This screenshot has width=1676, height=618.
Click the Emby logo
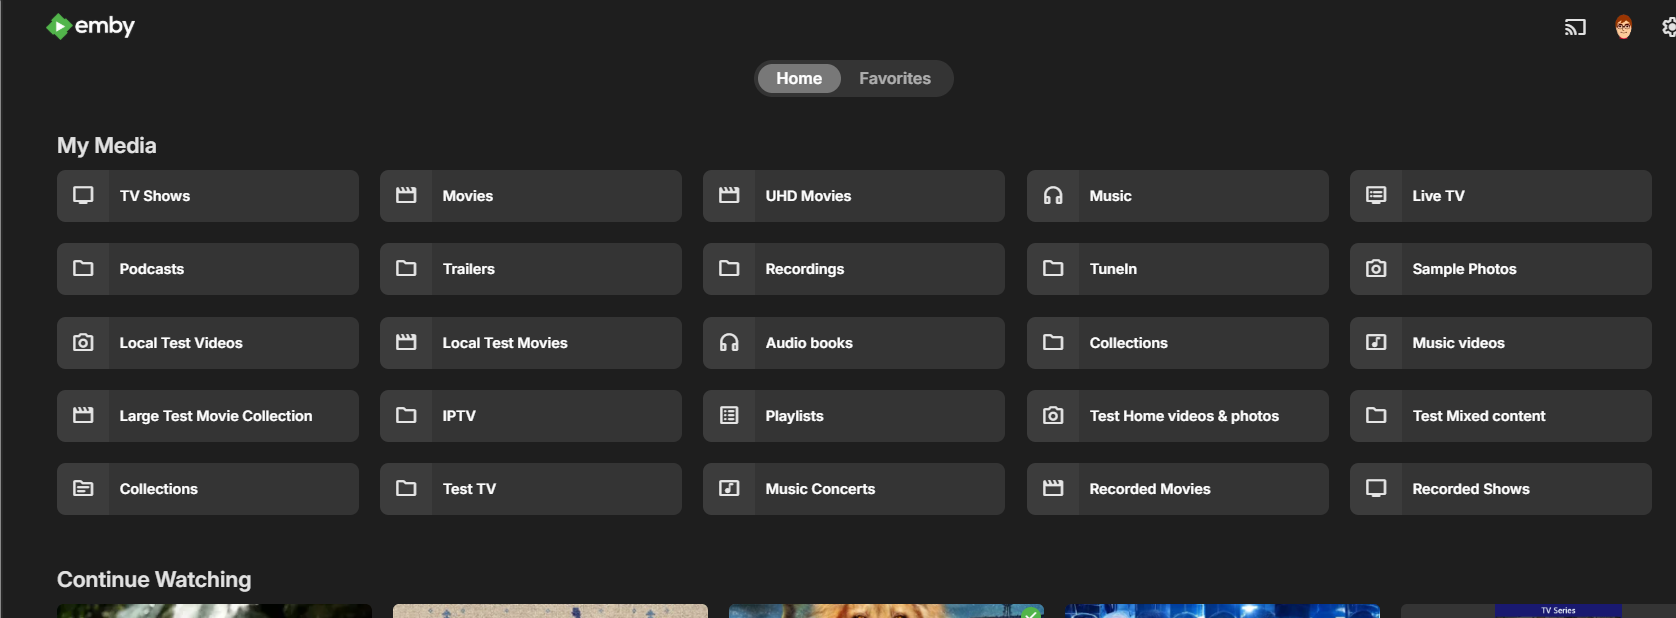coord(91,27)
